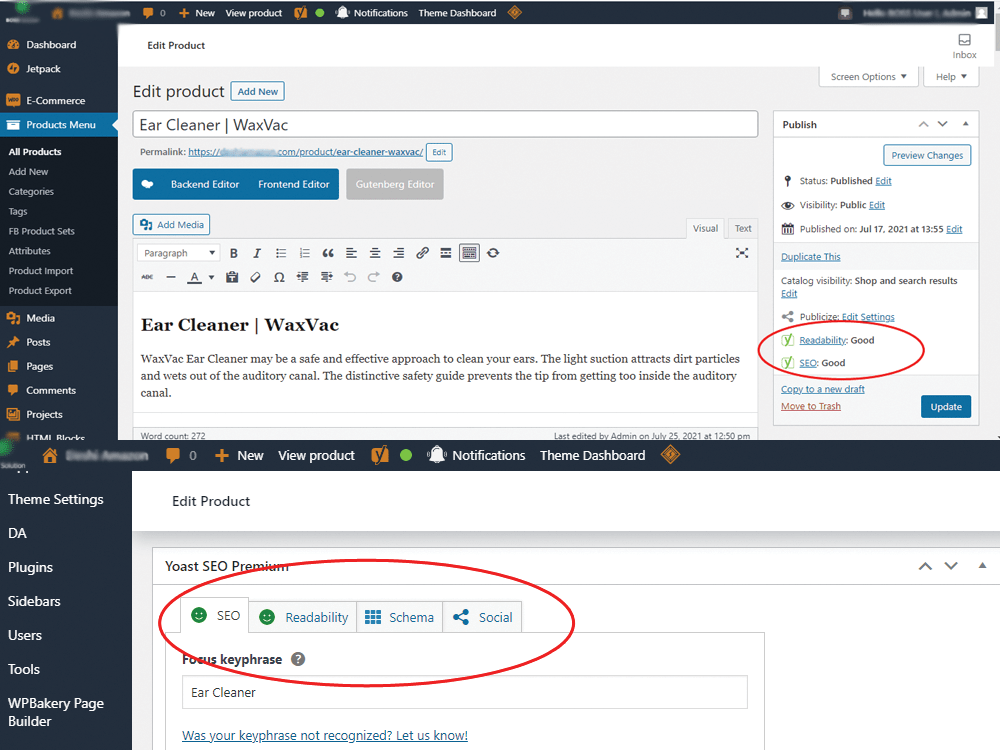Open Paragraph format dropdown
This screenshot has width=1000, height=750.
pyautogui.click(x=178, y=253)
